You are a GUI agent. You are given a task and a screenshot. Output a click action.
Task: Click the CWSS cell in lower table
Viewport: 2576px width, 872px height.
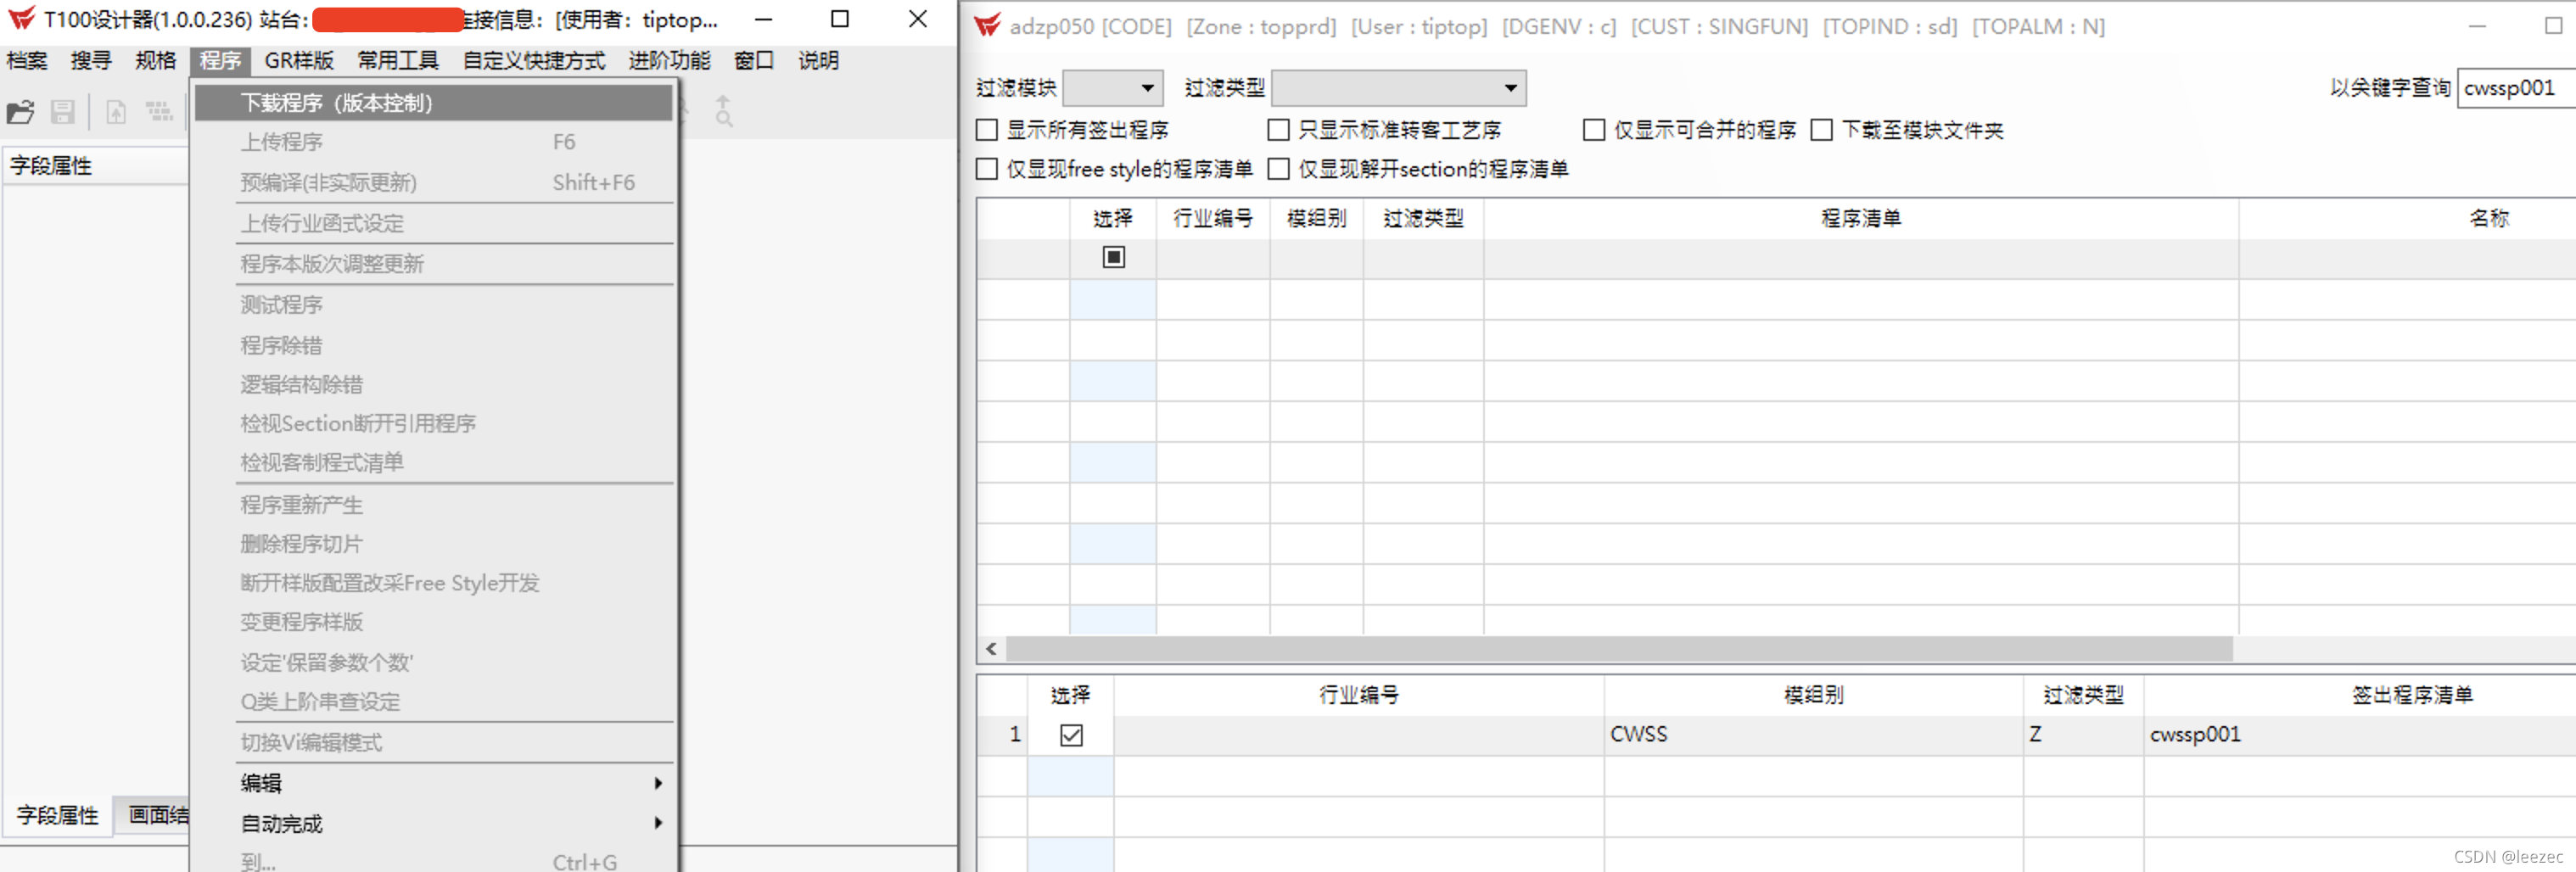point(1813,735)
